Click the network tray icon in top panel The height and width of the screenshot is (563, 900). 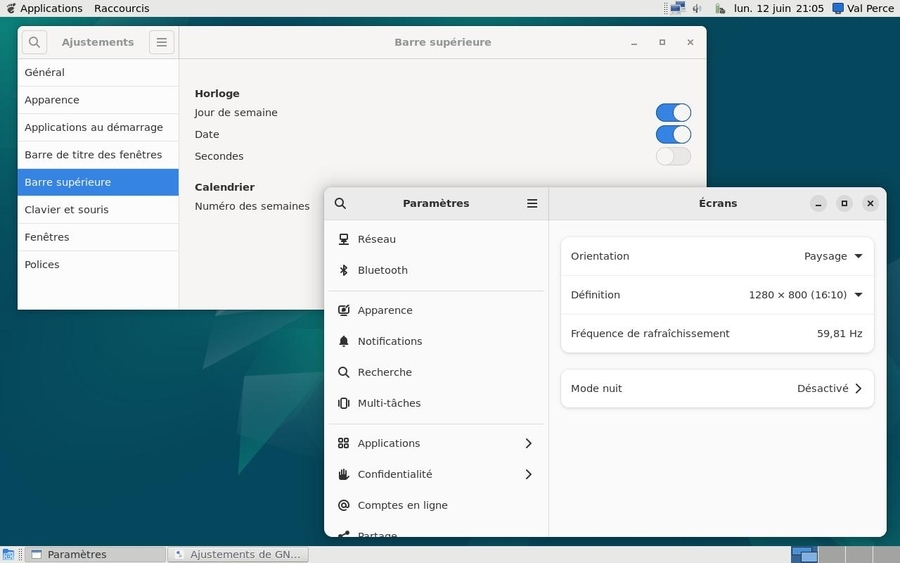(x=678, y=8)
